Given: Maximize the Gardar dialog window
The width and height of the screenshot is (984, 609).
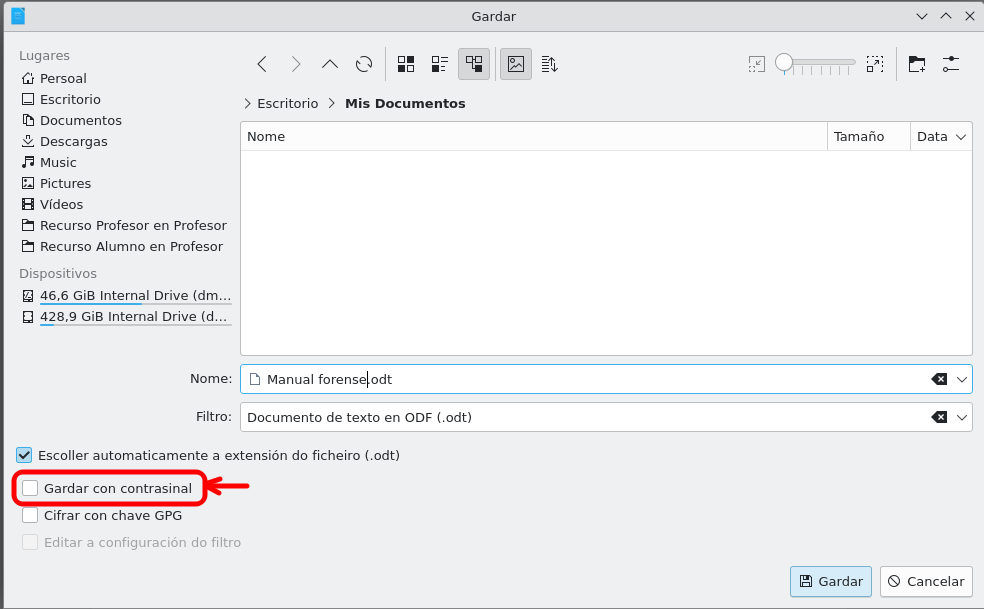Looking at the screenshot, I should coord(946,16).
